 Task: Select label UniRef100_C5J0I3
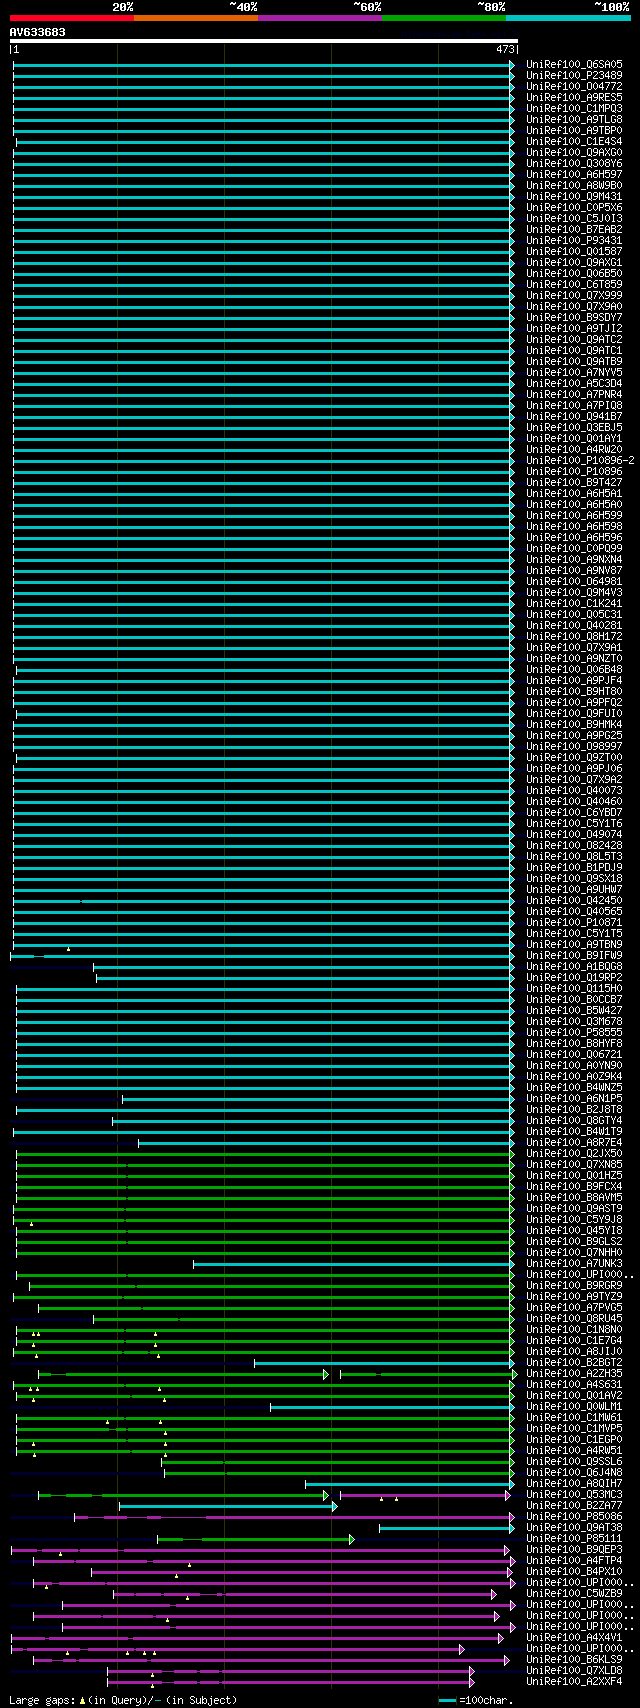(574, 218)
